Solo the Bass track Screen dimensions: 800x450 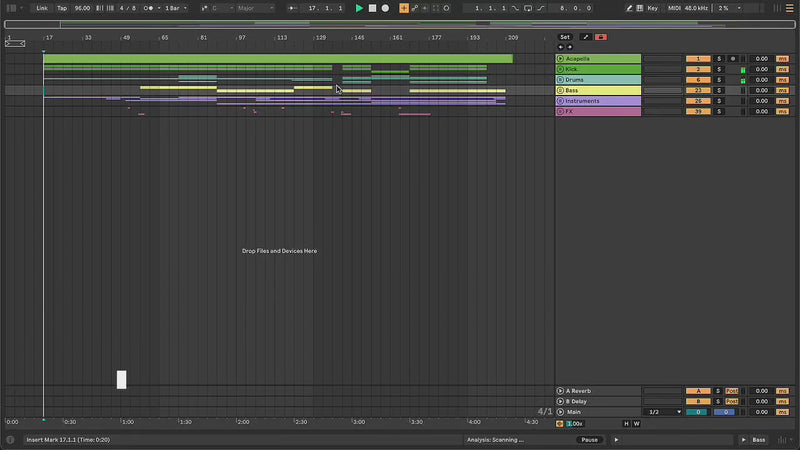point(718,90)
